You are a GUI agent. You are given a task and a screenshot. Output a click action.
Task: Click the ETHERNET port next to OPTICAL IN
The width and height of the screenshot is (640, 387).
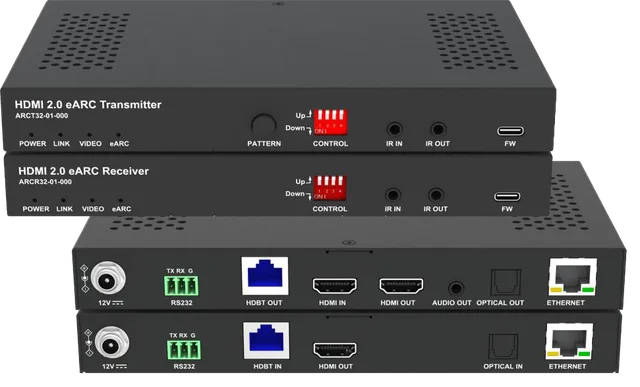point(569,341)
